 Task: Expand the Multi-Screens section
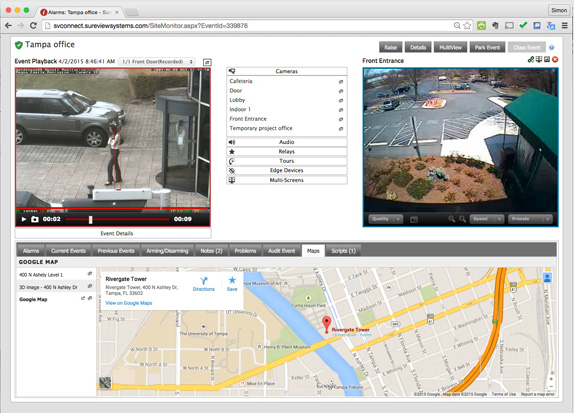coord(287,180)
